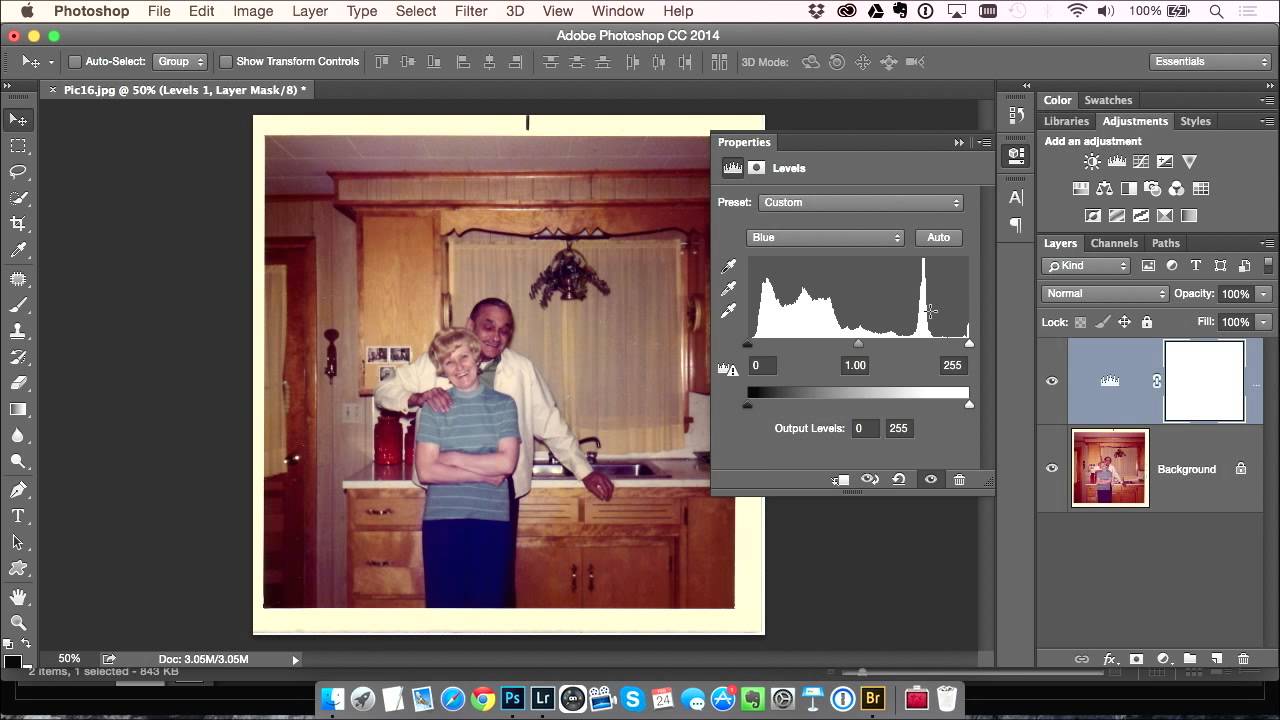Select the Gradient tool
Screen dimensions: 1280x720
tap(18, 409)
